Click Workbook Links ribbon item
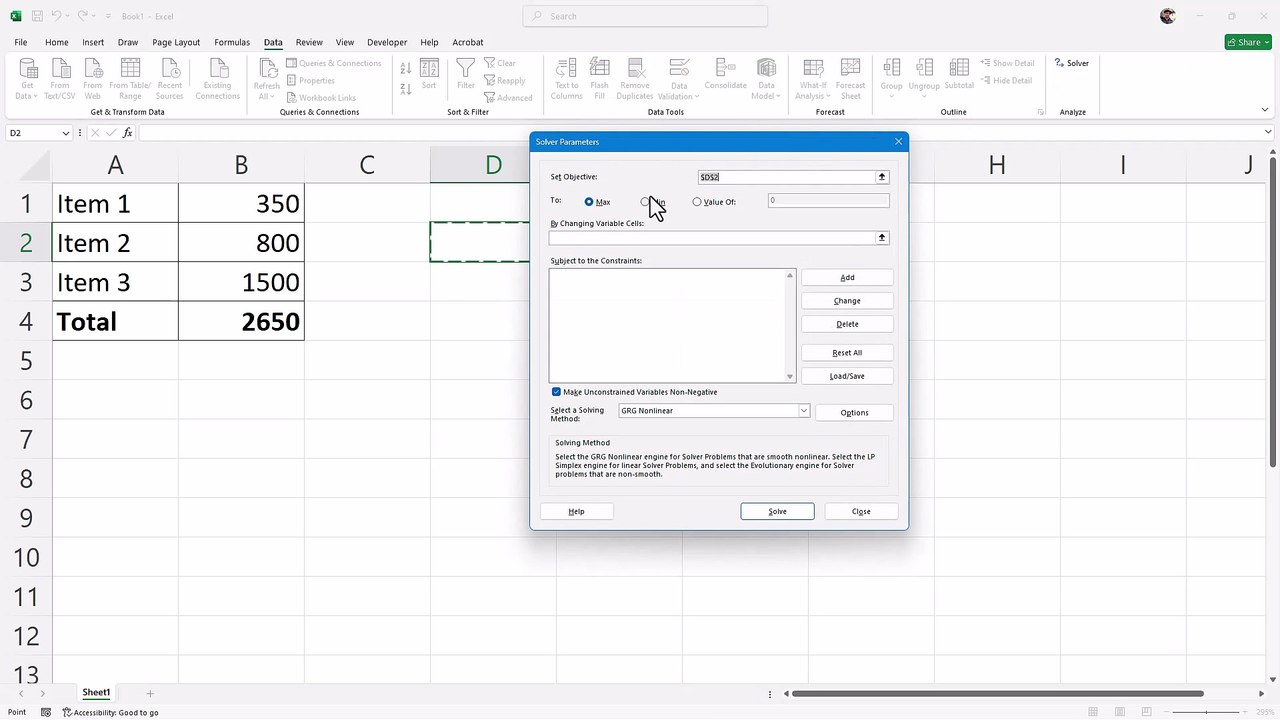The image size is (1280, 720). [x=320, y=98]
